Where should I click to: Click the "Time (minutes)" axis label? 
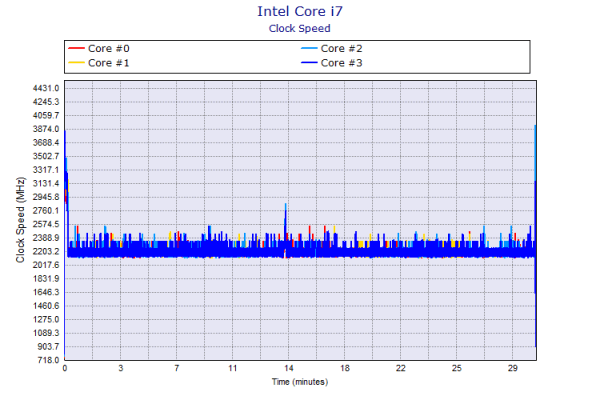300,382
